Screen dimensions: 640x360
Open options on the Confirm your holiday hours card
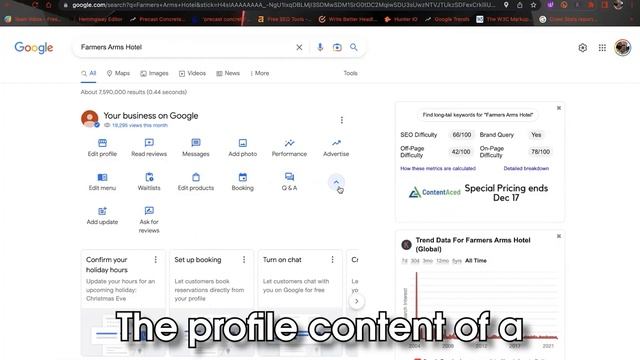[156, 260]
